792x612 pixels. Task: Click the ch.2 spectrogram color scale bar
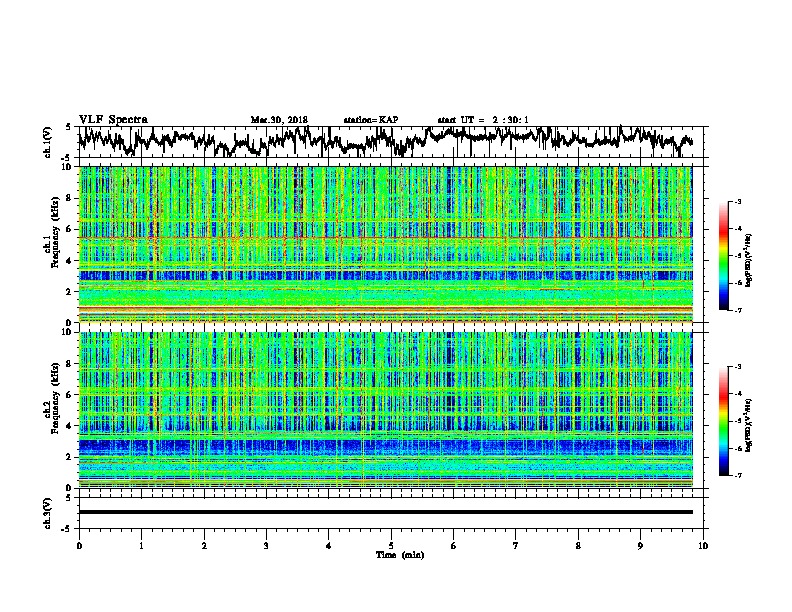coord(724,421)
